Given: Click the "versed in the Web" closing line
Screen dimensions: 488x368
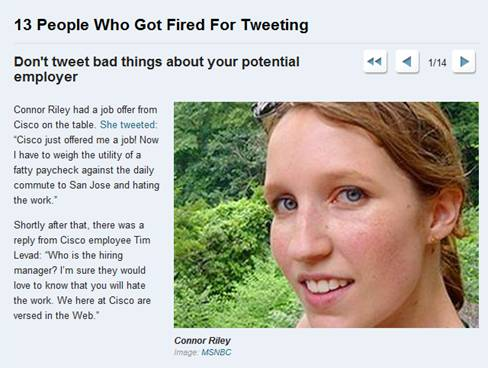Looking at the screenshot, I should [56, 316].
